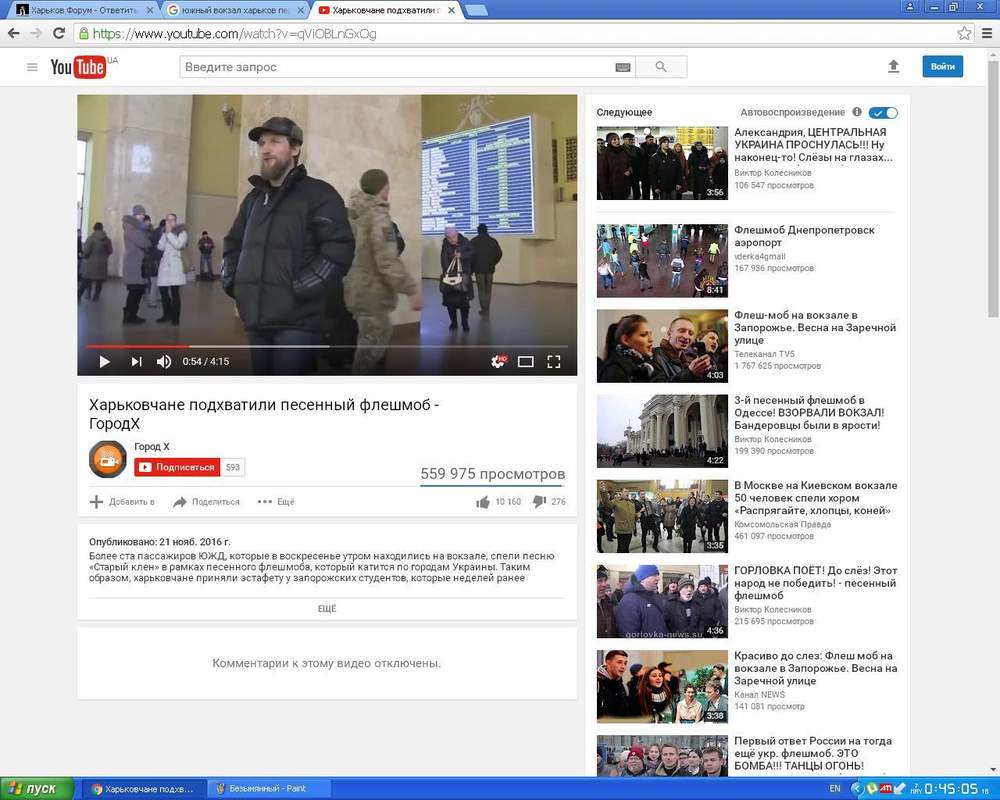
Task: Open the Ещё more actions menu
Action: pyautogui.click(x=276, y=502)
